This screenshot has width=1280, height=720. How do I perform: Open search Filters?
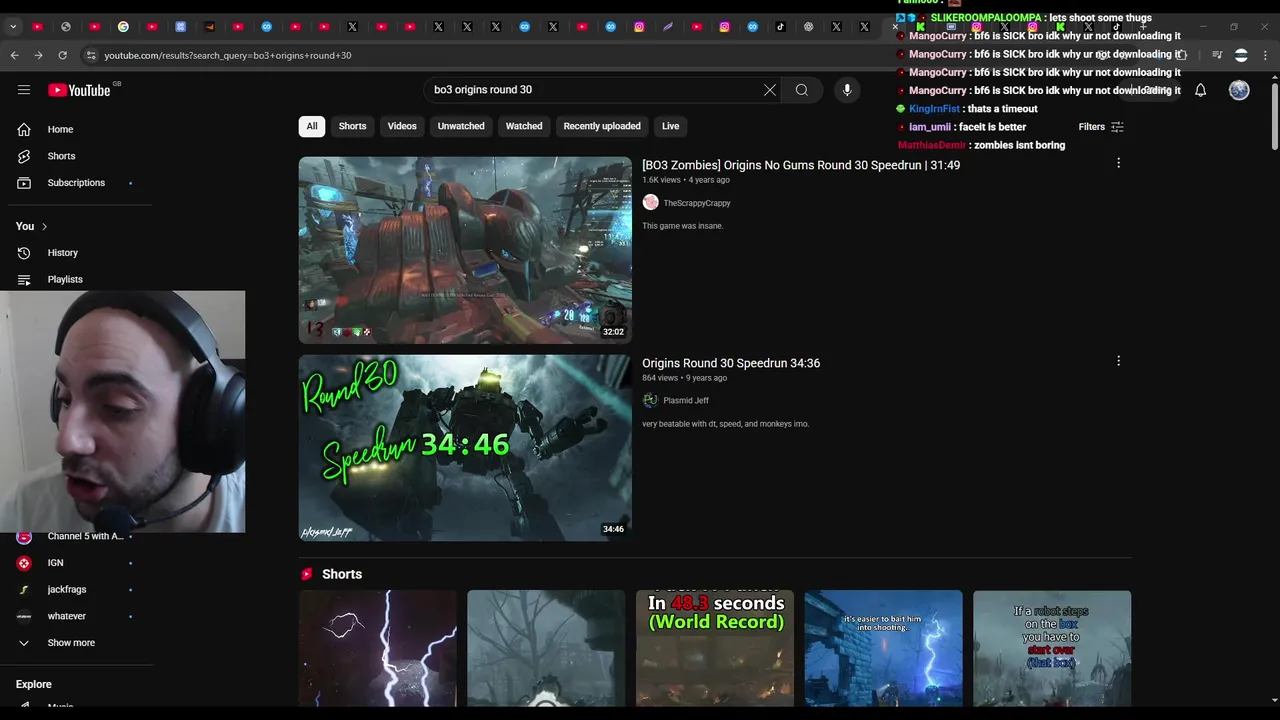(x=1101, y=127)
